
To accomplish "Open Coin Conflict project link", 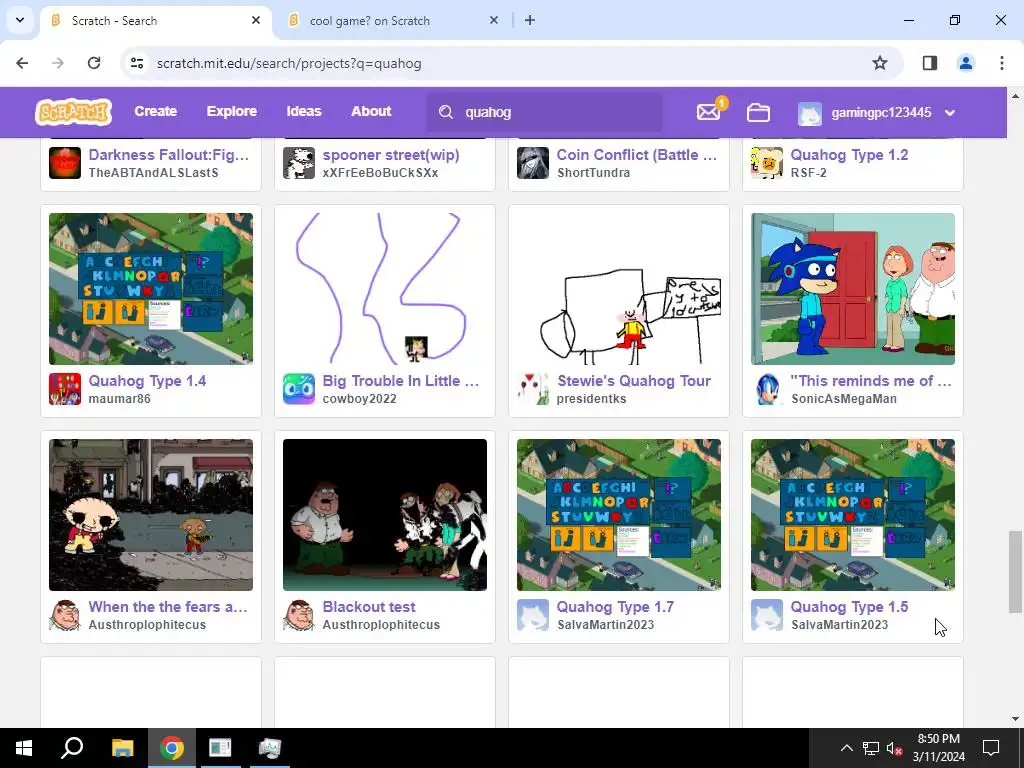I will click(637, 155).
